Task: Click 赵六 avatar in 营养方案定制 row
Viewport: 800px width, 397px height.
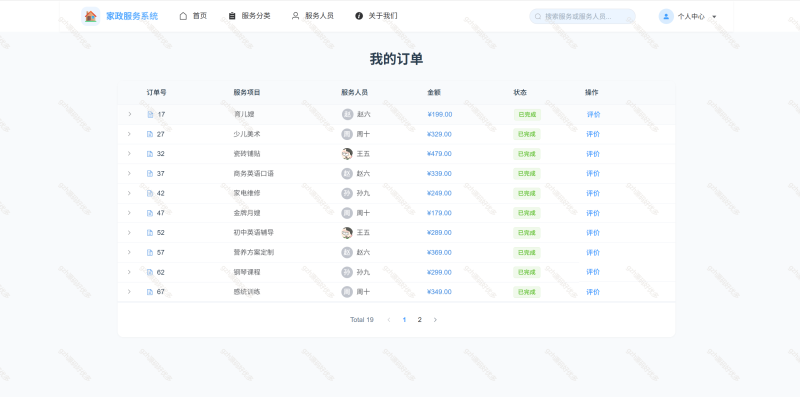Action: coord(347,253)
